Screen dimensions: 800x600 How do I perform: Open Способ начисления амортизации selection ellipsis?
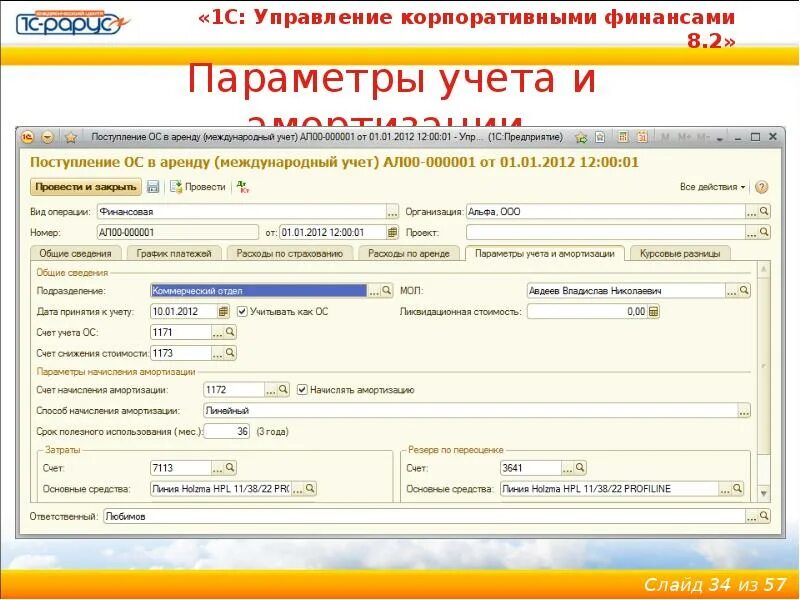[744, 411]
